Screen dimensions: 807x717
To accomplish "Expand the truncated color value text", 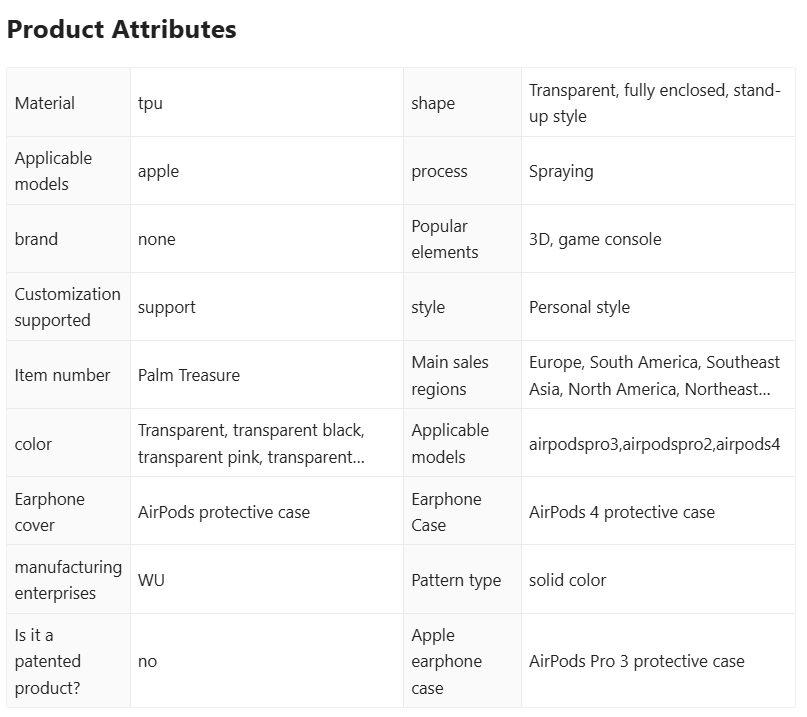I will point(252,443).
